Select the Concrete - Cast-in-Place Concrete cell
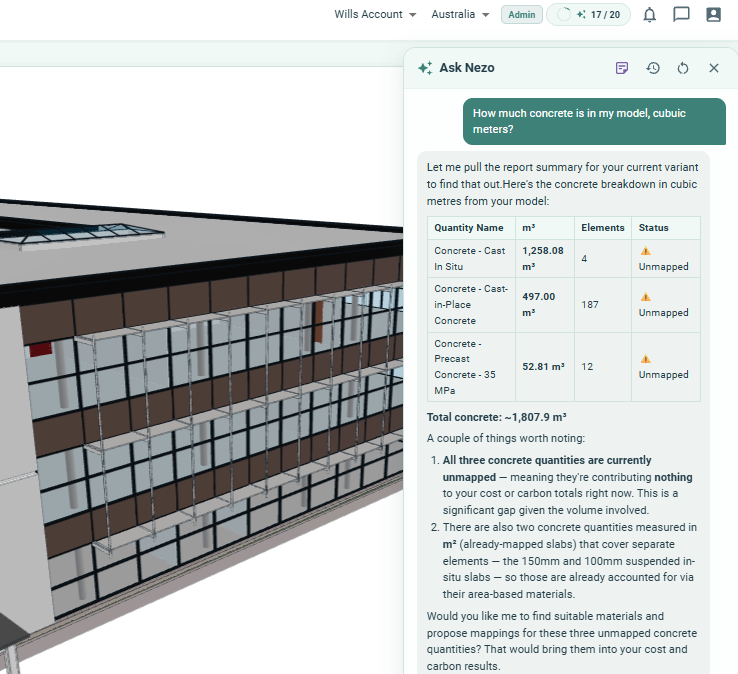This screenshot has width=738, height=674. point(471,305)
